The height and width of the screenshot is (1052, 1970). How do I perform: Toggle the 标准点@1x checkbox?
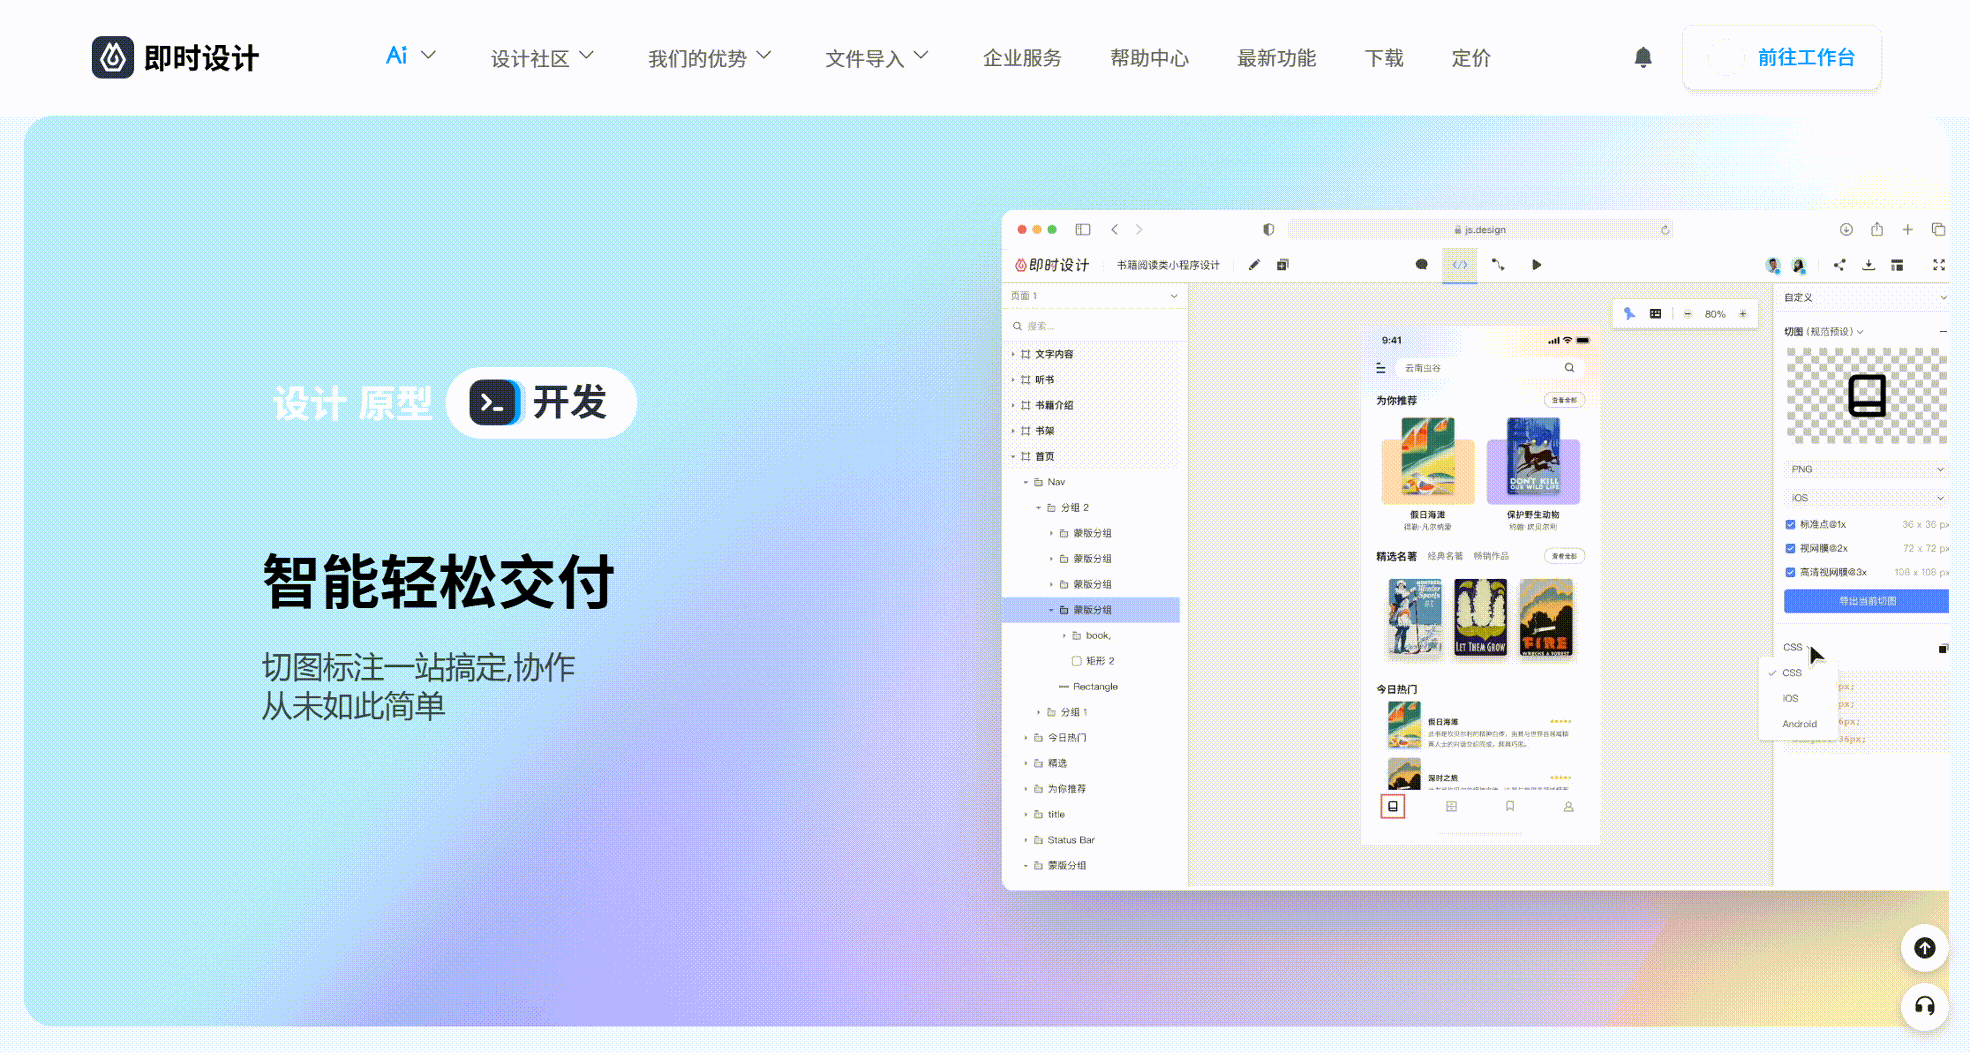(1790, 524)
